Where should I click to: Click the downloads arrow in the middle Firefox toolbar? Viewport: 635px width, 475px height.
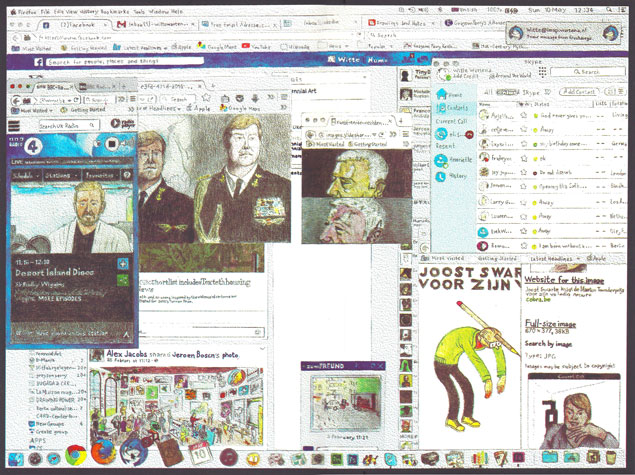coord(255,98)
